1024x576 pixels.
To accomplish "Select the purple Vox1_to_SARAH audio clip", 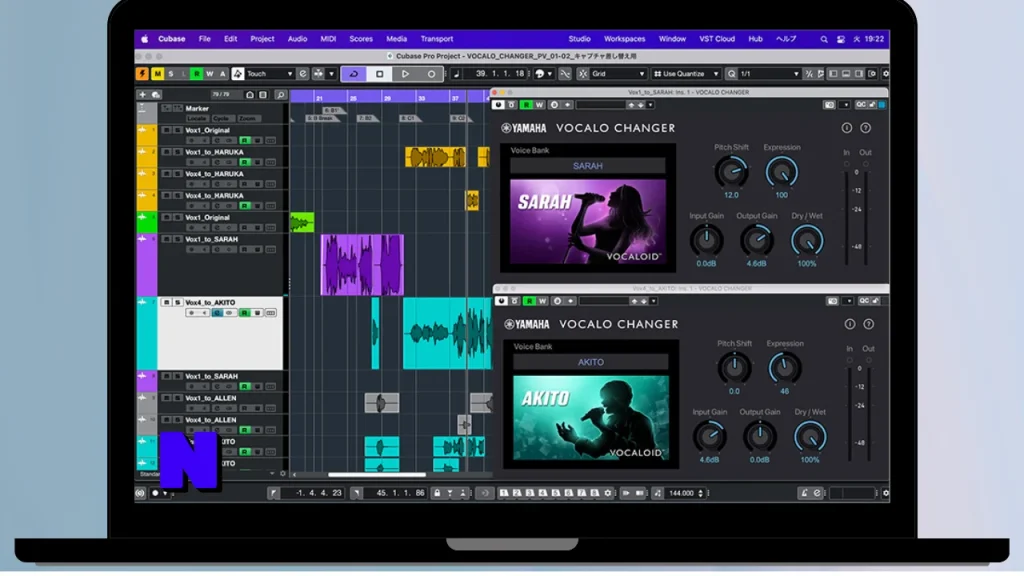I will click(x=362, y=264).
